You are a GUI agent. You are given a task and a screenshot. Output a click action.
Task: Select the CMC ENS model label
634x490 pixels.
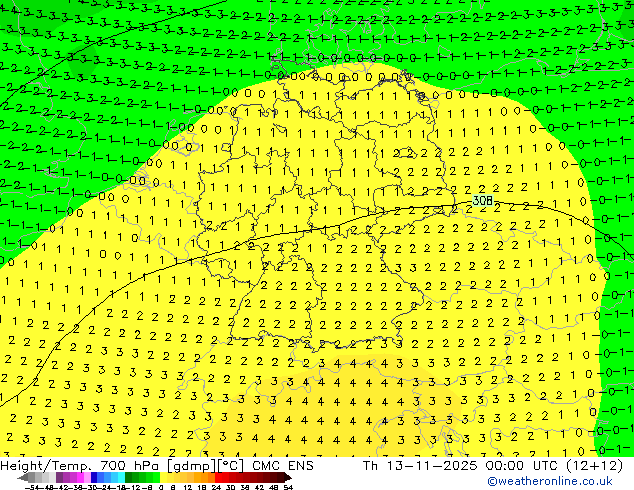[x=283, y=466]
